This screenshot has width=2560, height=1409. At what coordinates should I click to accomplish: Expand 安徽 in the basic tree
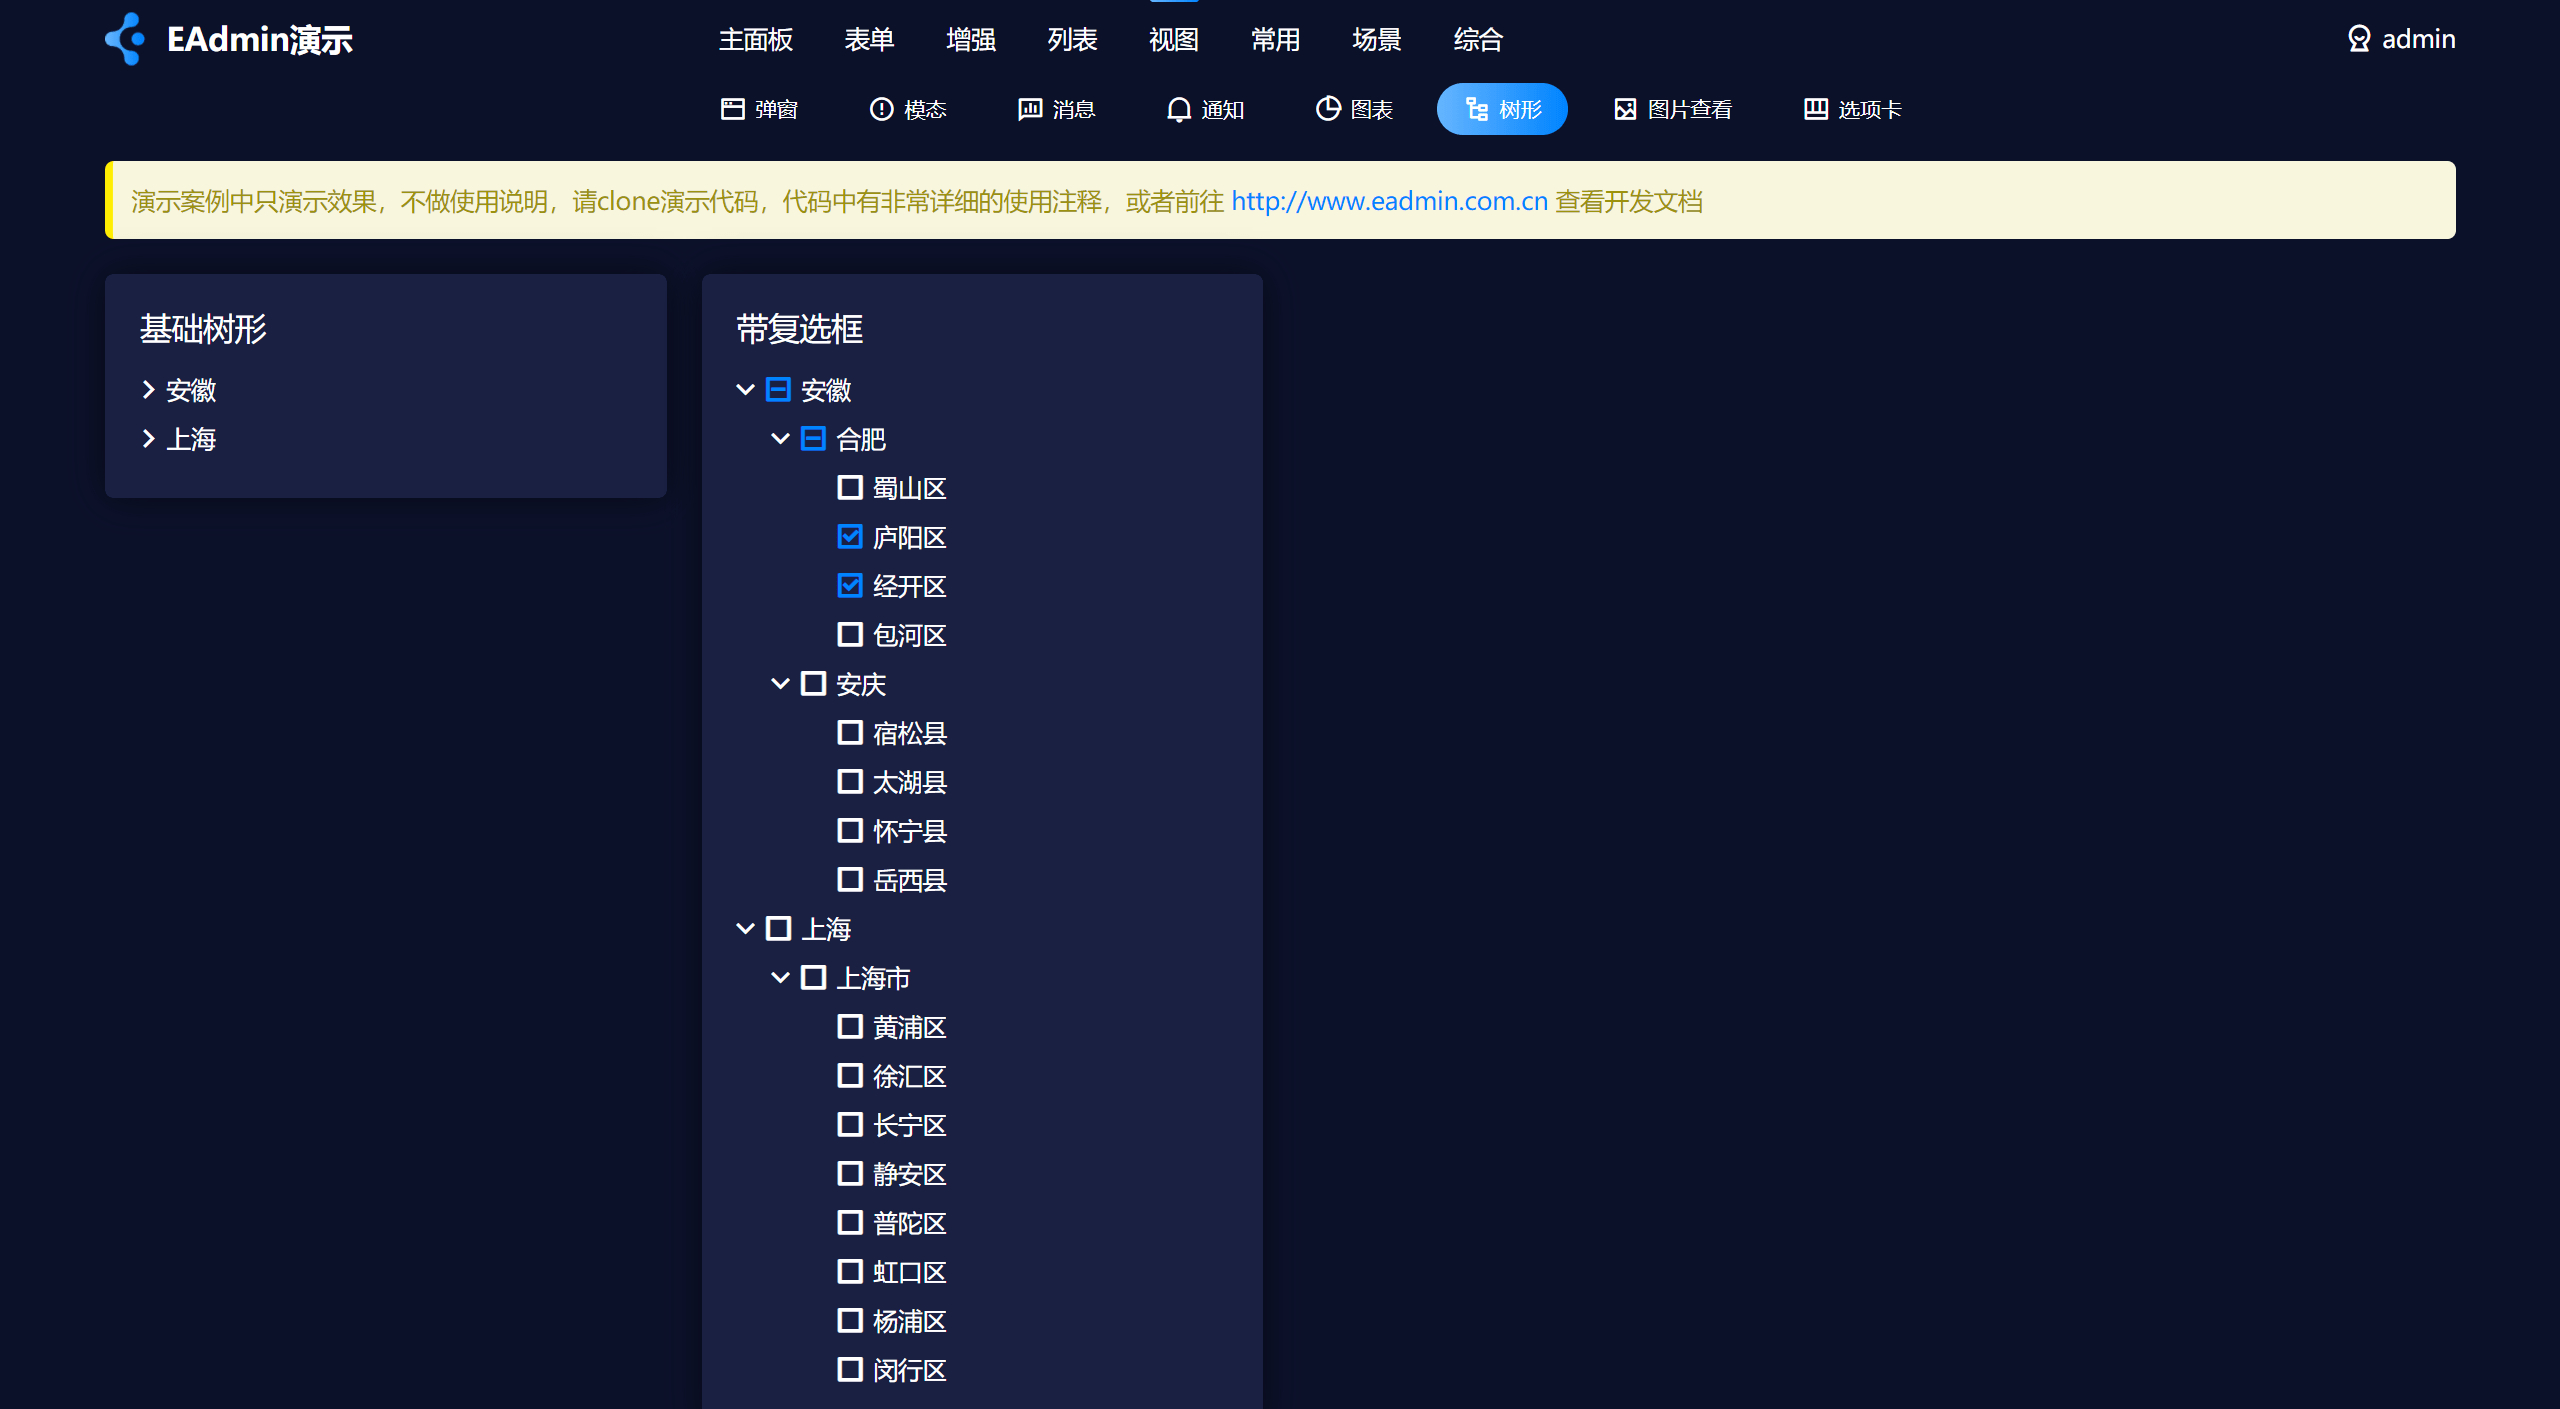[x=148, y=390]
